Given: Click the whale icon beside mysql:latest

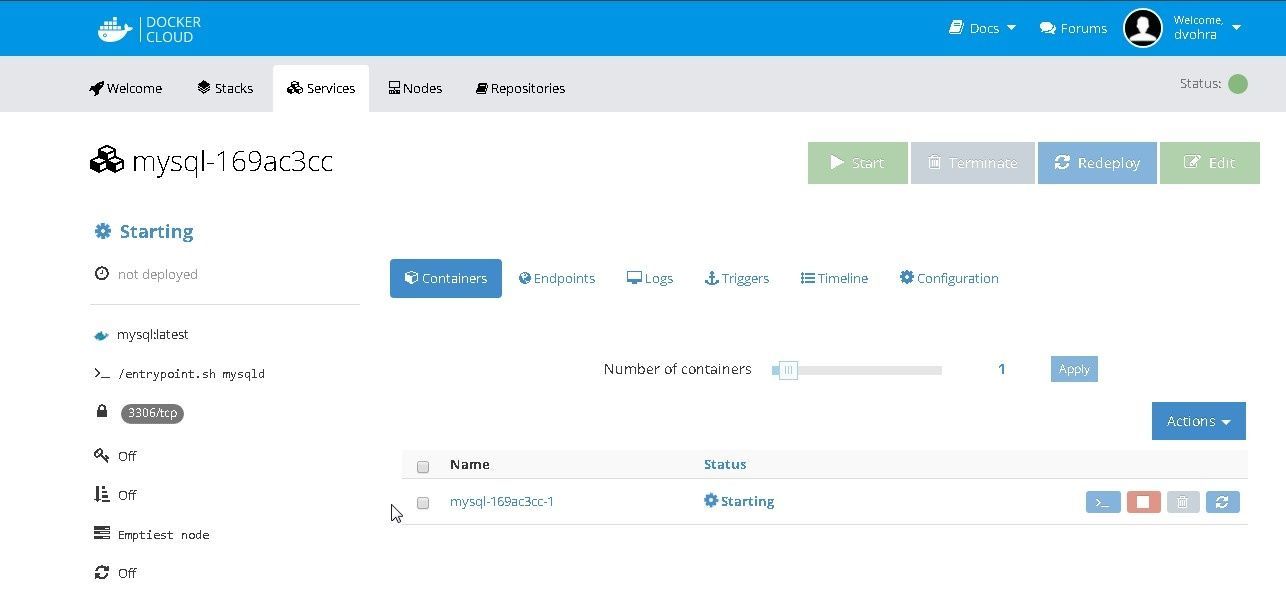Looking at the screenshot, I should (x=101, y=335).
